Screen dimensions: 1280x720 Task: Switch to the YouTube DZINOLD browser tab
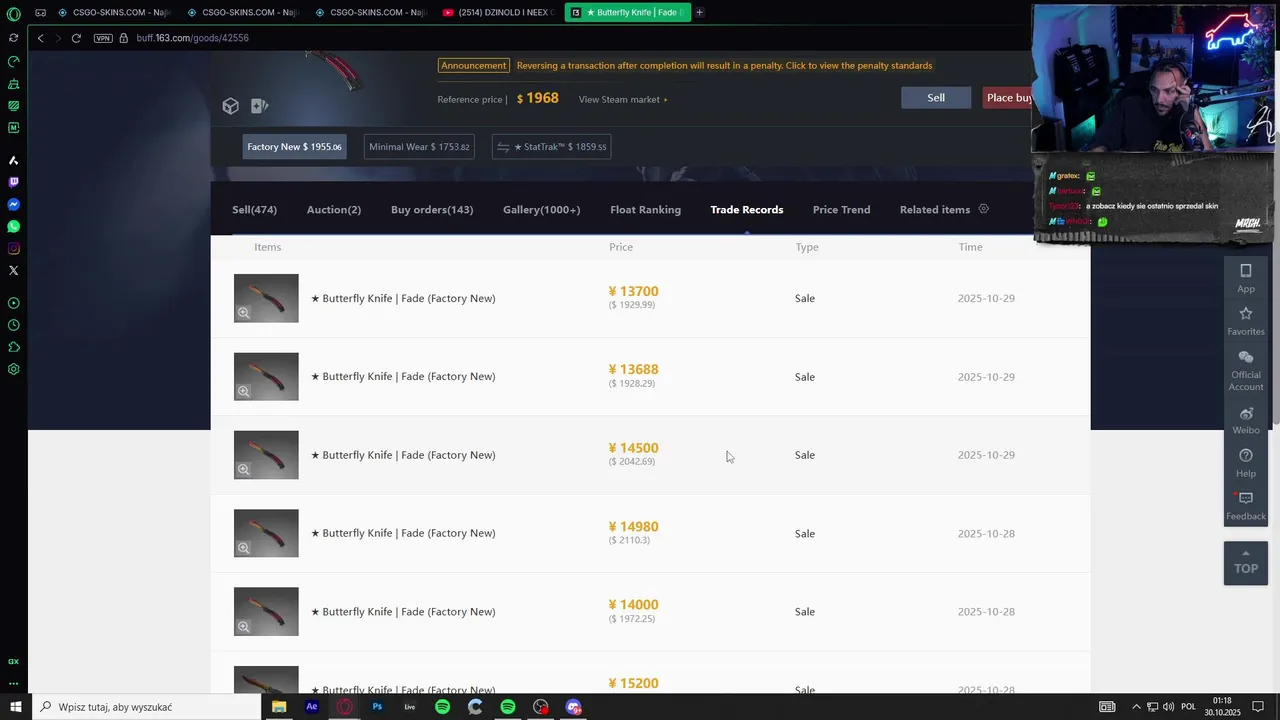tap(497, 13)
